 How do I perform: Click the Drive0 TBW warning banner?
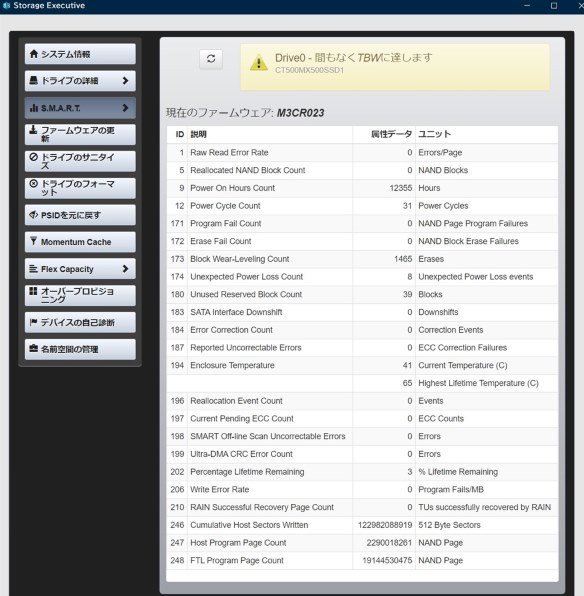[x=395, y=67]
